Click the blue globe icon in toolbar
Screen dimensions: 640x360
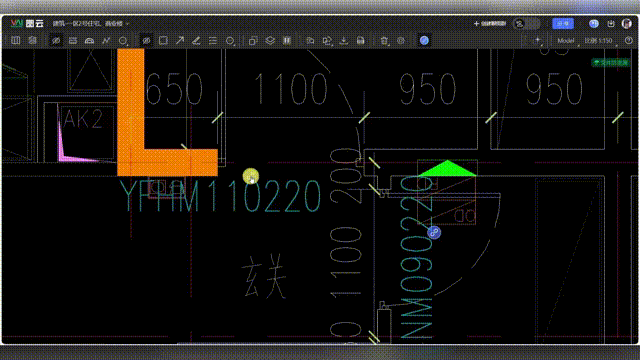[x=424, y=40]
